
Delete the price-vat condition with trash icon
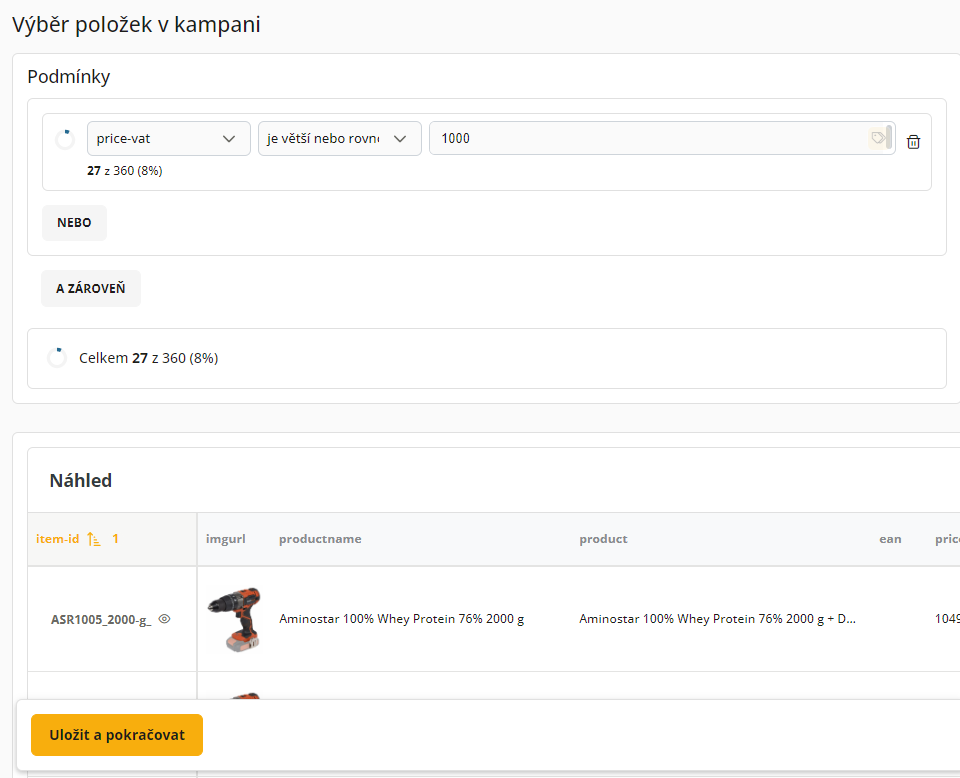pyautogui.click(x=913, y=142)
